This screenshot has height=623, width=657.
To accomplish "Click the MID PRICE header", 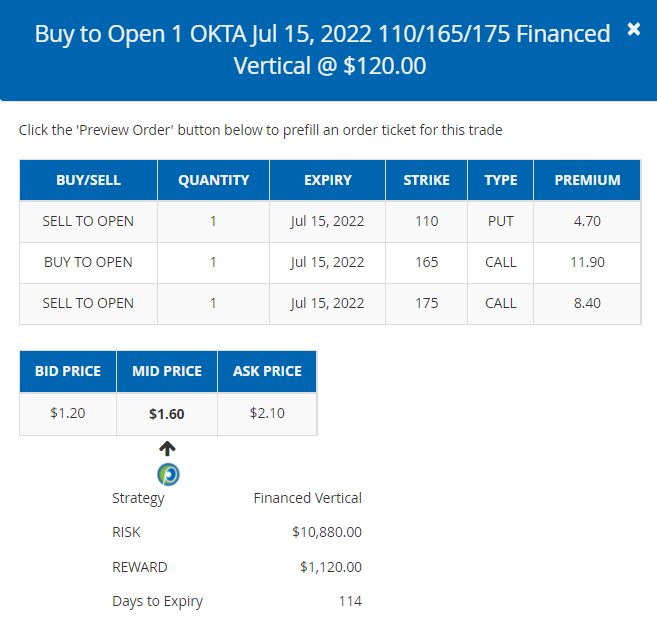I will click(167, 371).
